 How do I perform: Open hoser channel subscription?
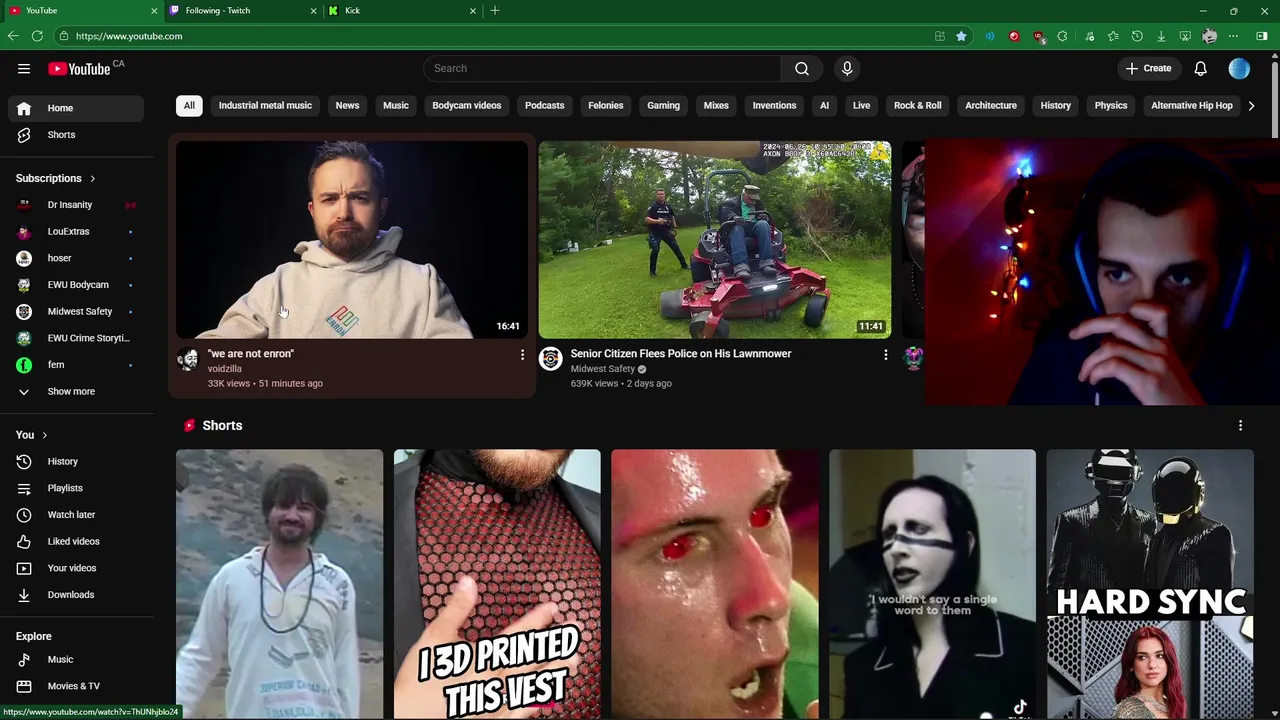point(76,258)
